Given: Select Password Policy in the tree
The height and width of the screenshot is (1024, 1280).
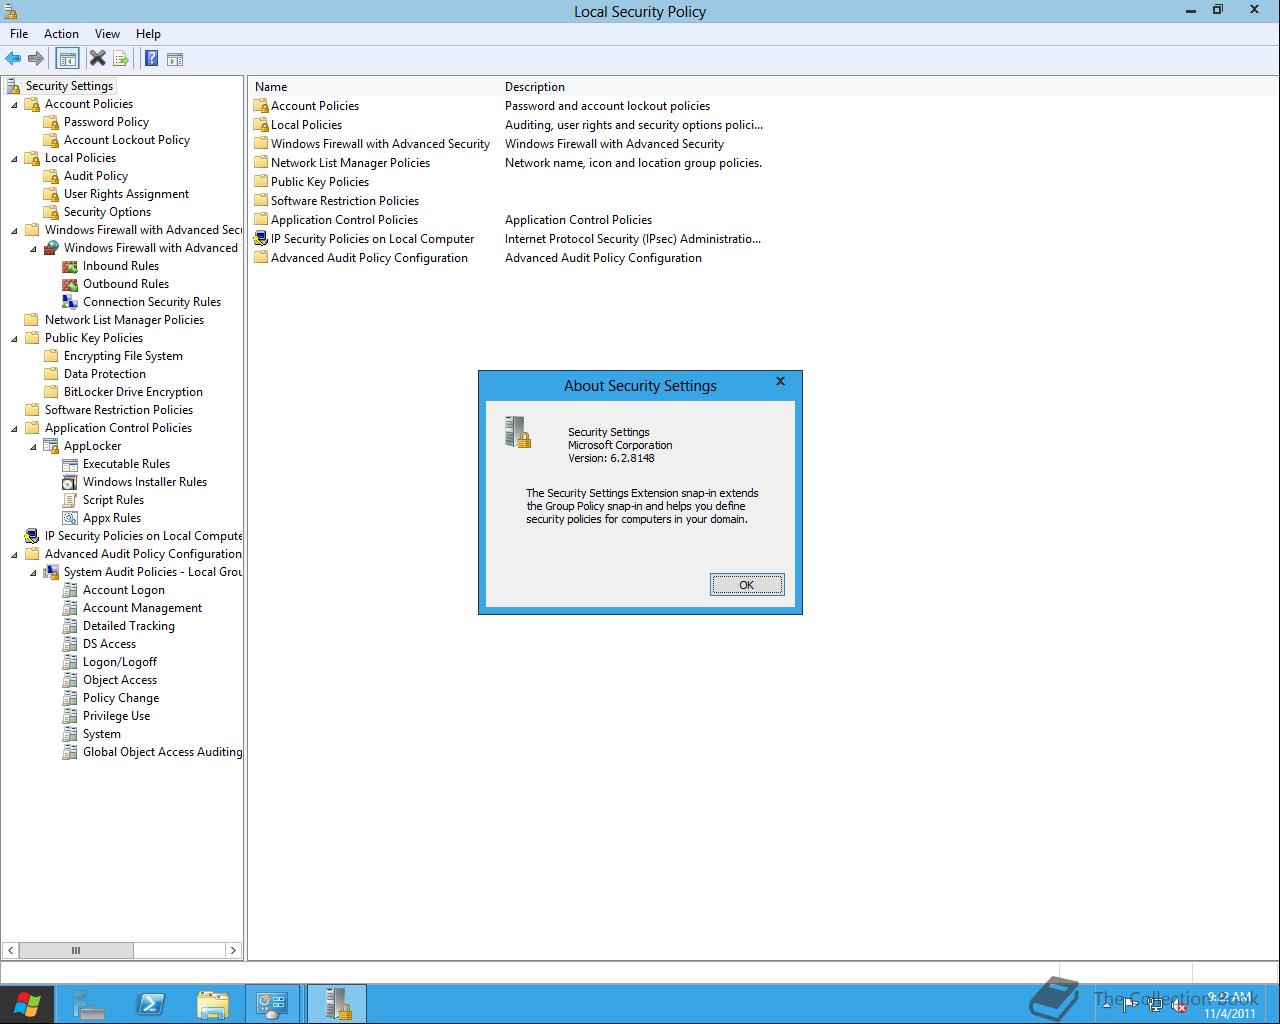Looking at the screenshot, I should point(106,122).
